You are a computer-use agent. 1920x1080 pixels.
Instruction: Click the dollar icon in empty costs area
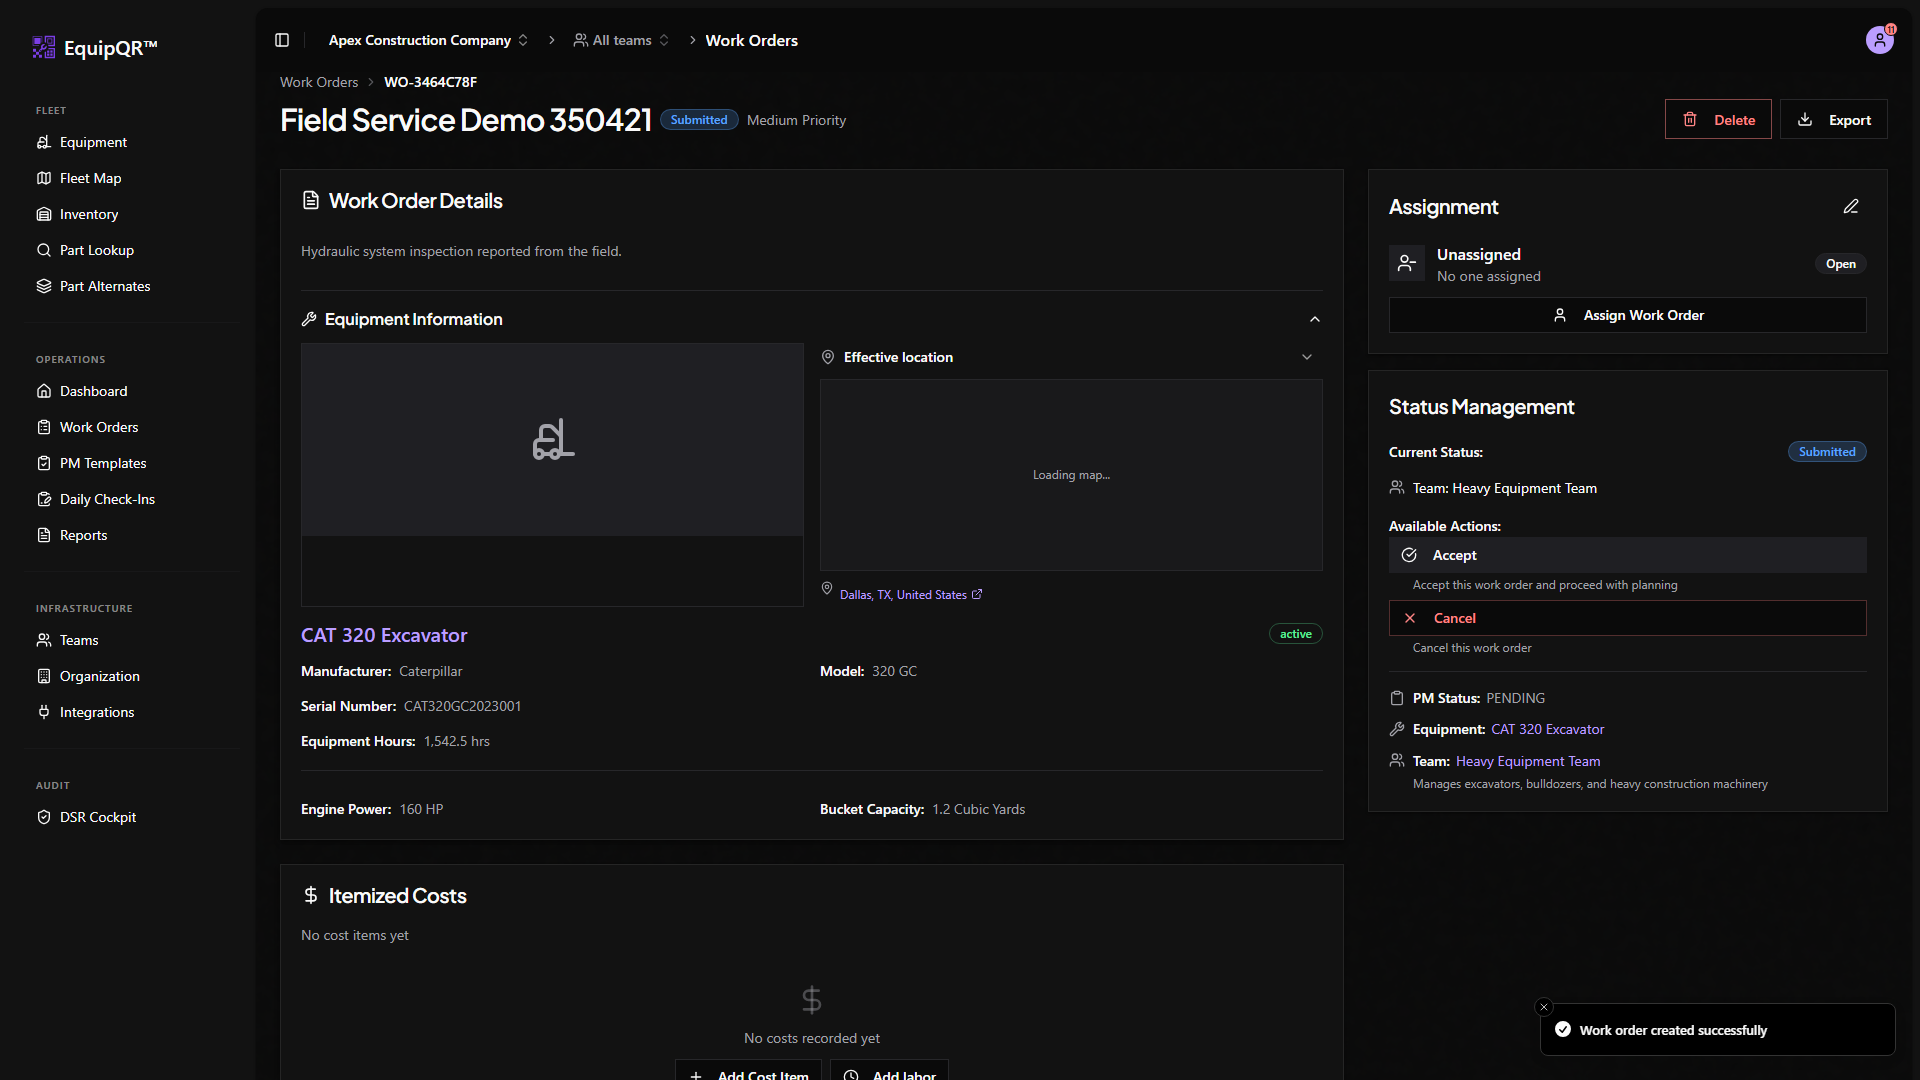pos(811,999)
